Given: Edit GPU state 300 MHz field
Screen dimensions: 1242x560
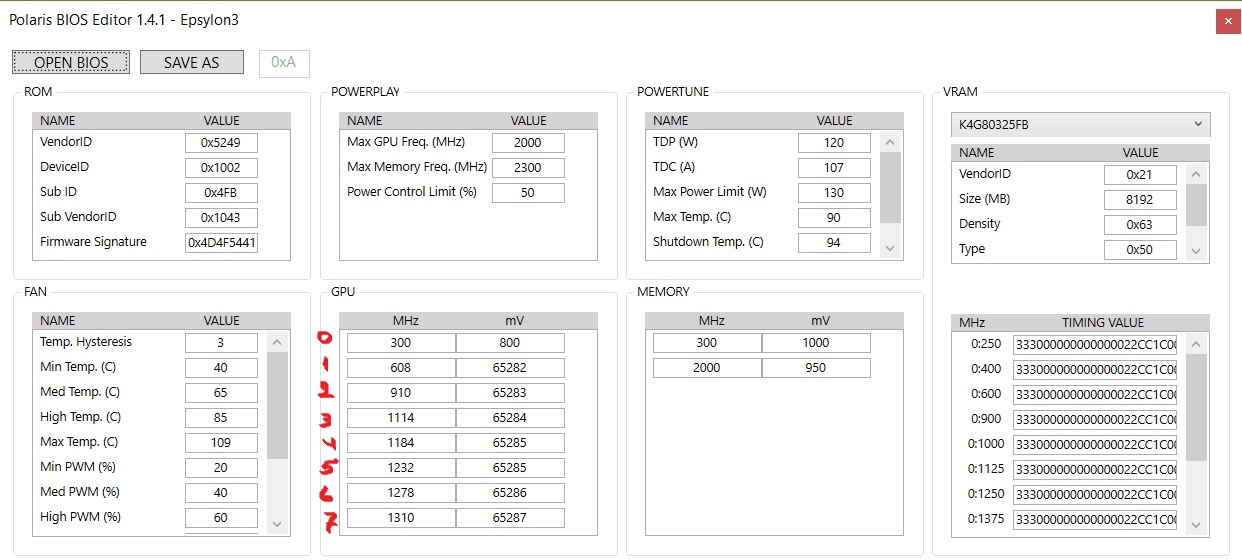Looking at the screenshot, I should point(401,342).
